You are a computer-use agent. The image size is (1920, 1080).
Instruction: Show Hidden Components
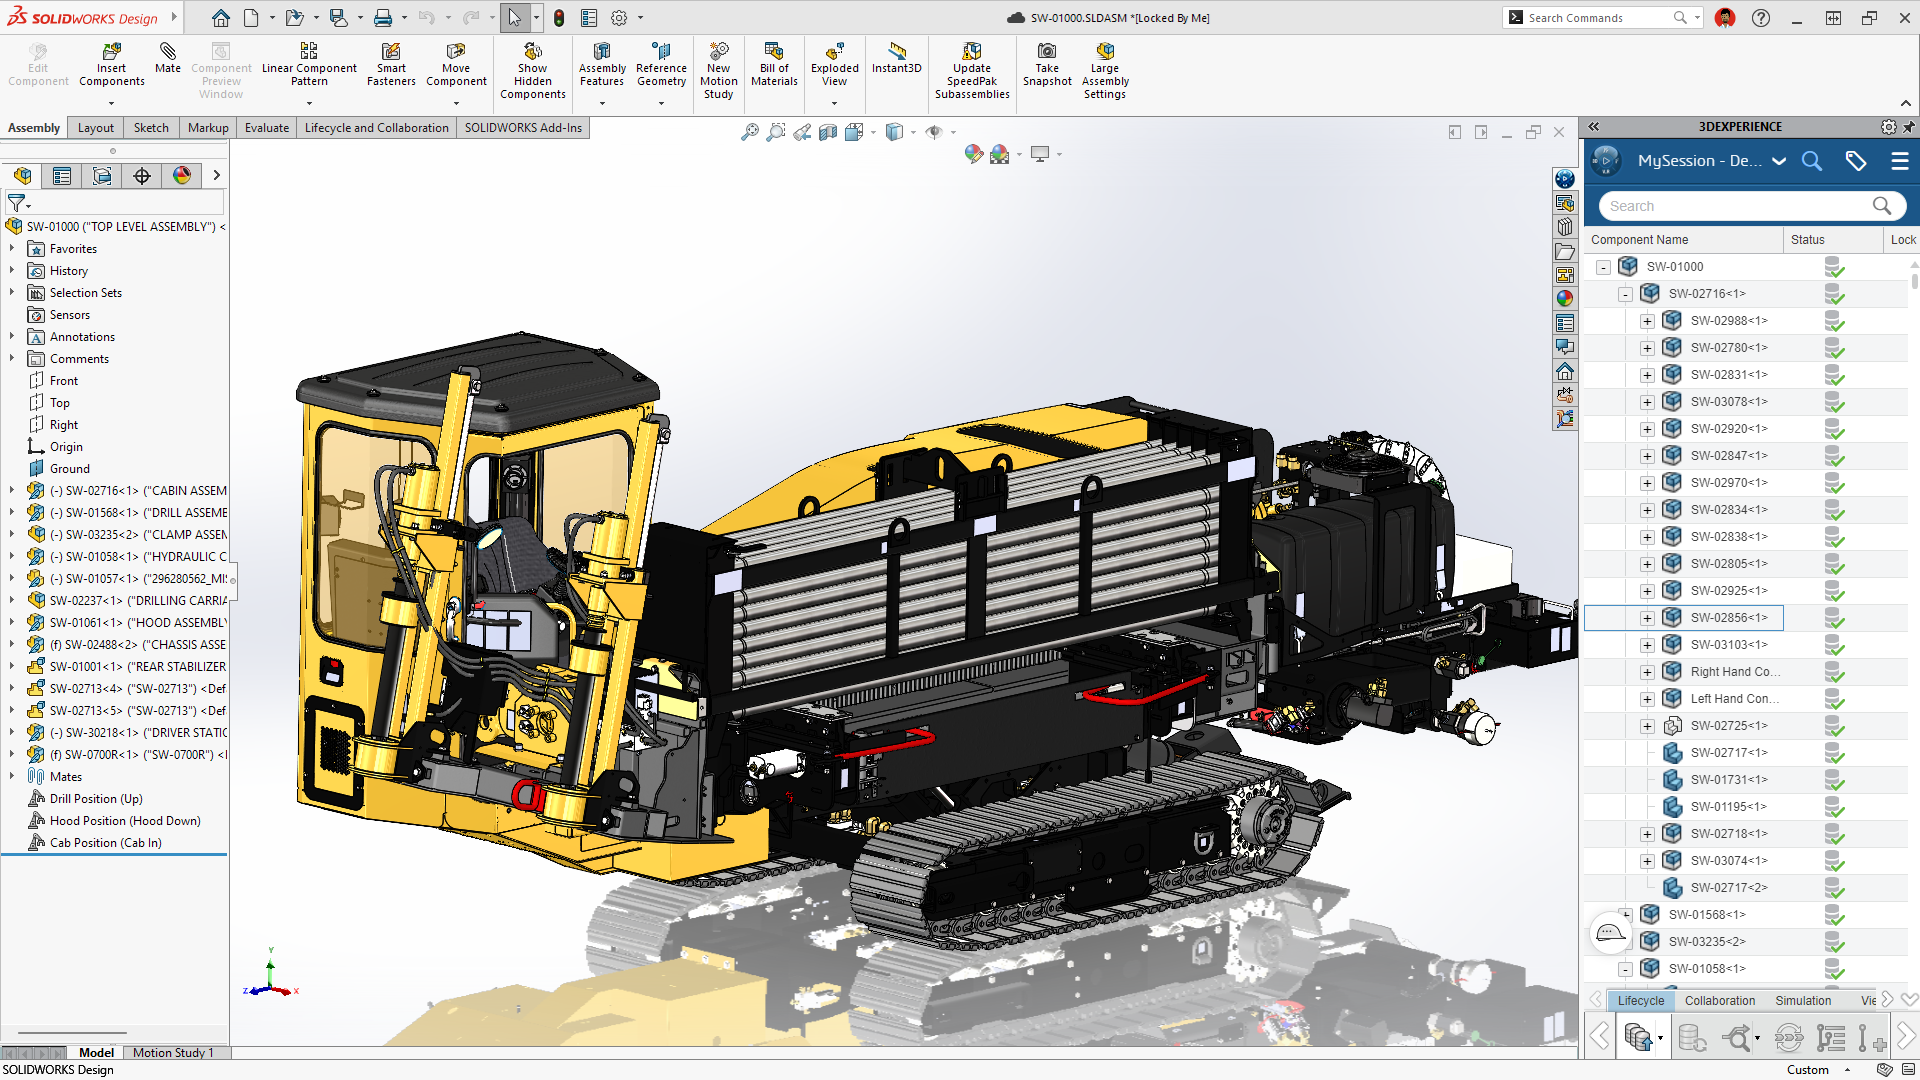[532, 71]
